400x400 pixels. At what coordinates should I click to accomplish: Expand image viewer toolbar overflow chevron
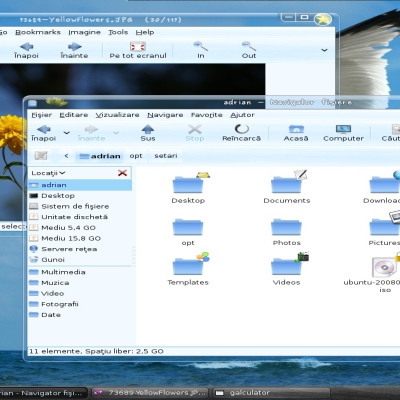[324, 50]
